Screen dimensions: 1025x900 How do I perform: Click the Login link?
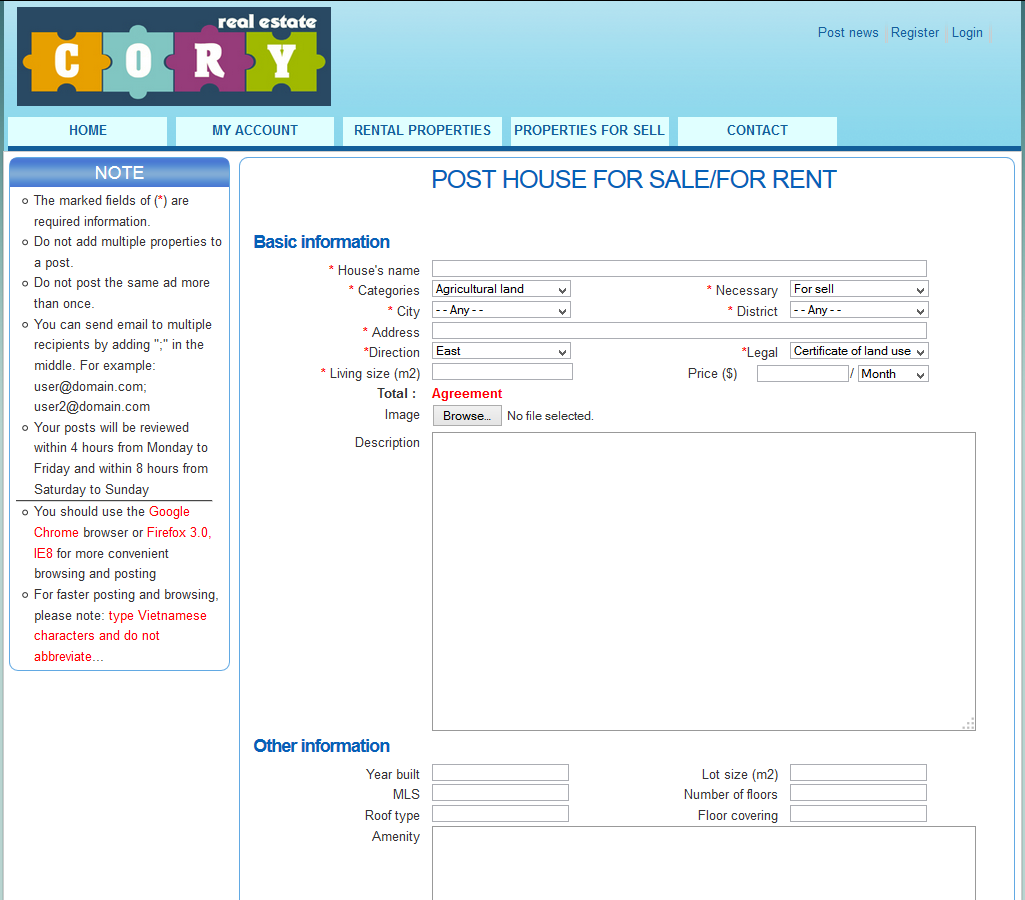point(966,32)
